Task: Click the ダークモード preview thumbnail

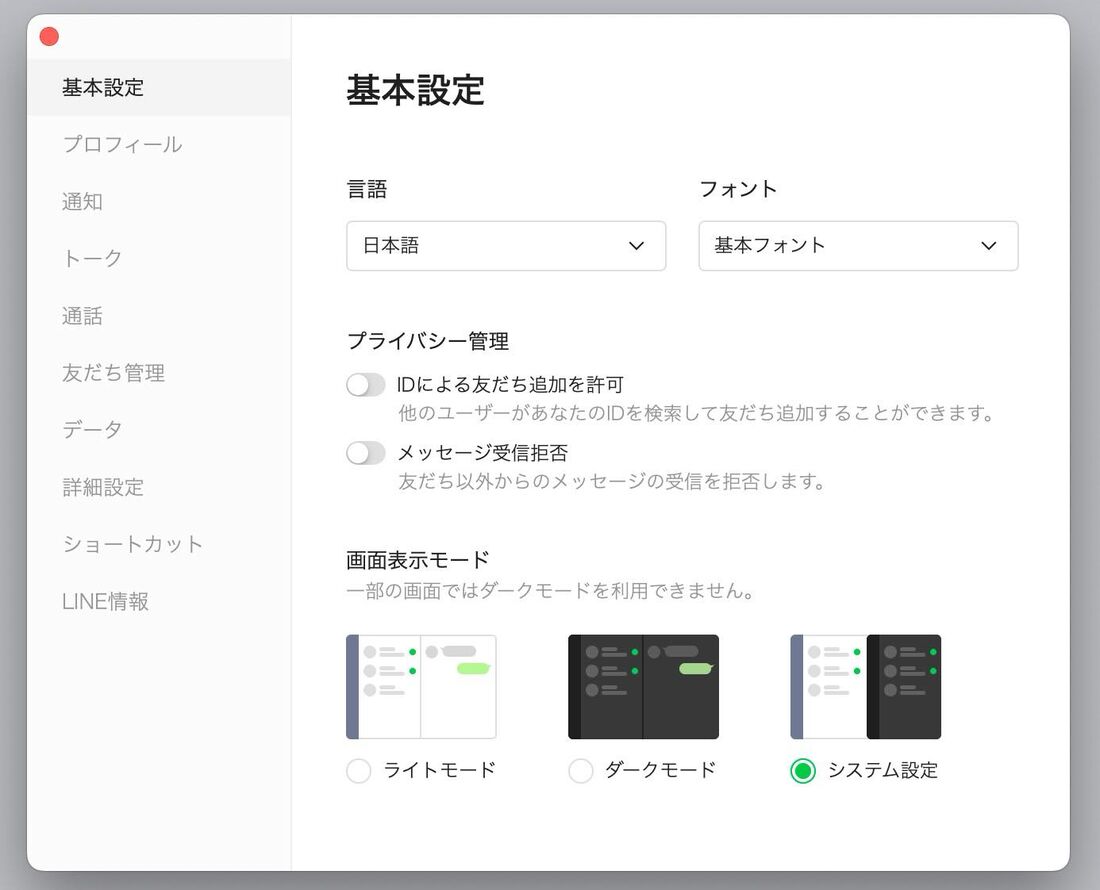Action: 643,687
